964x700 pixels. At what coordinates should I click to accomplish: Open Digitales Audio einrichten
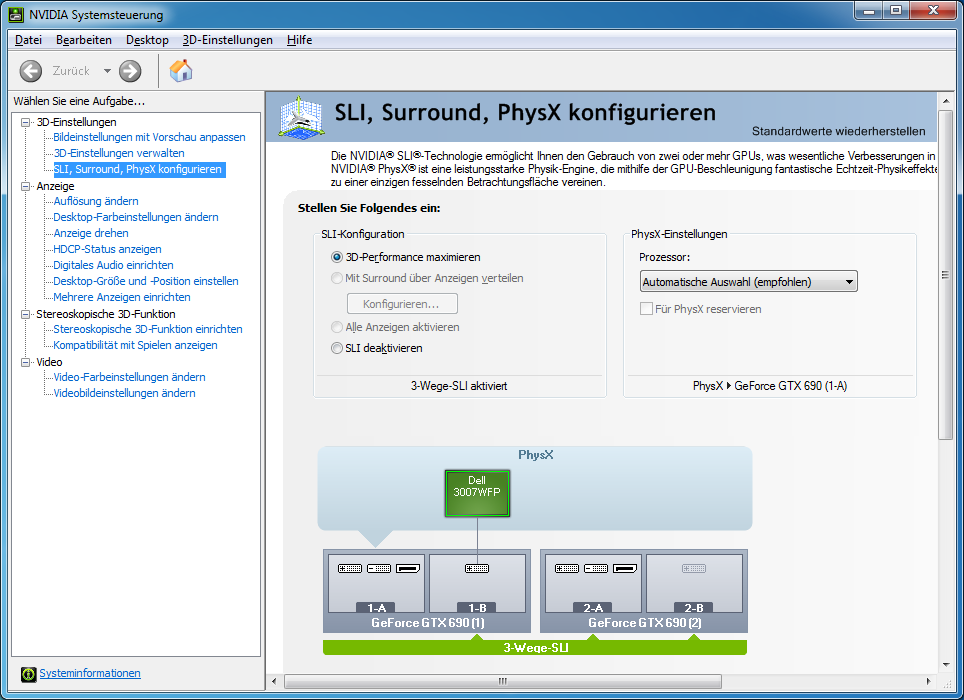click(113, 265)
